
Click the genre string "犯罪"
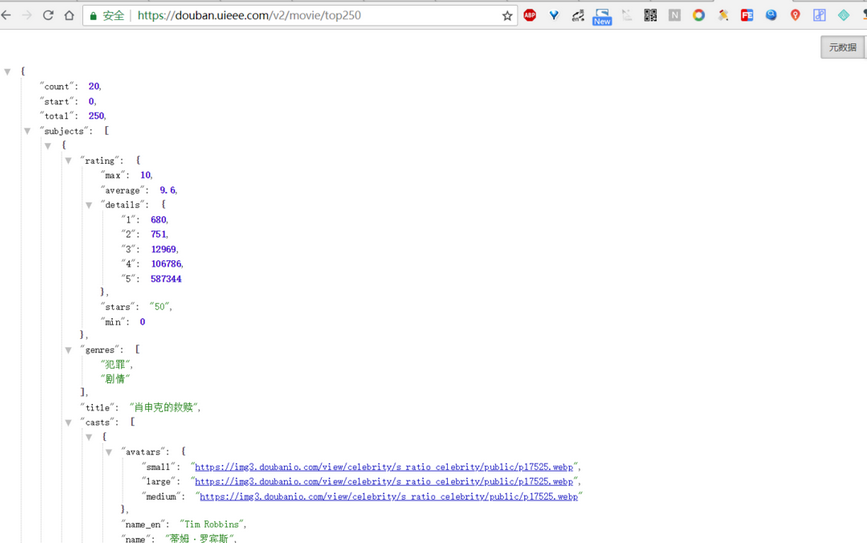pos(116,364)
